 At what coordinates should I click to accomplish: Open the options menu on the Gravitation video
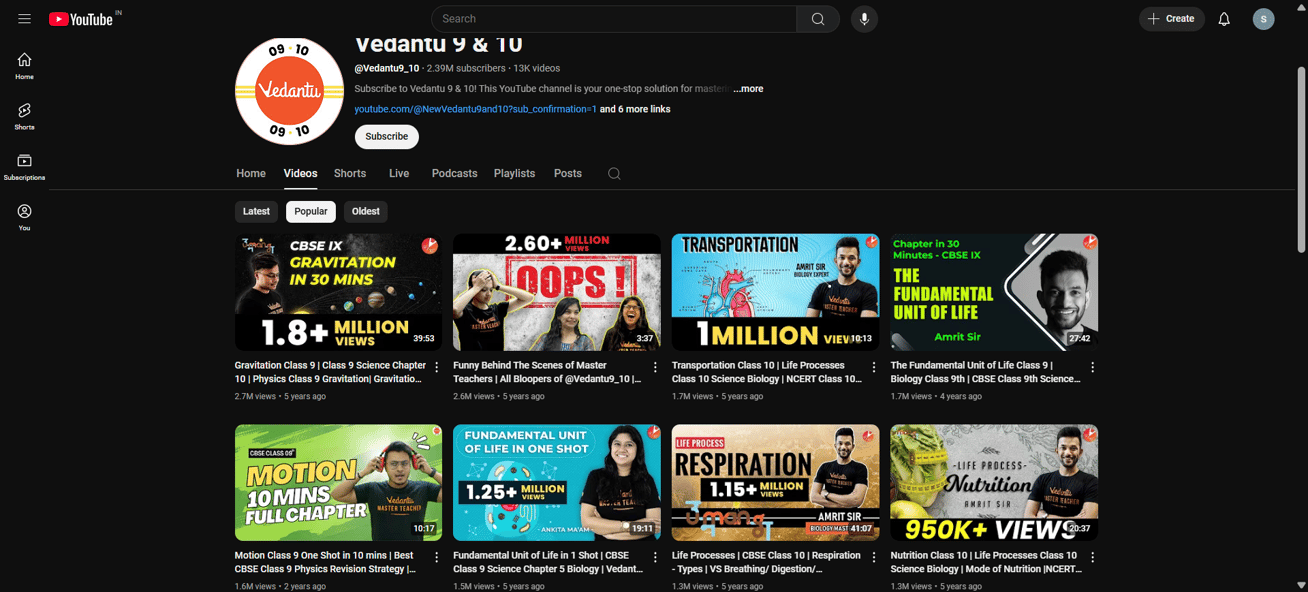point(436,367)
